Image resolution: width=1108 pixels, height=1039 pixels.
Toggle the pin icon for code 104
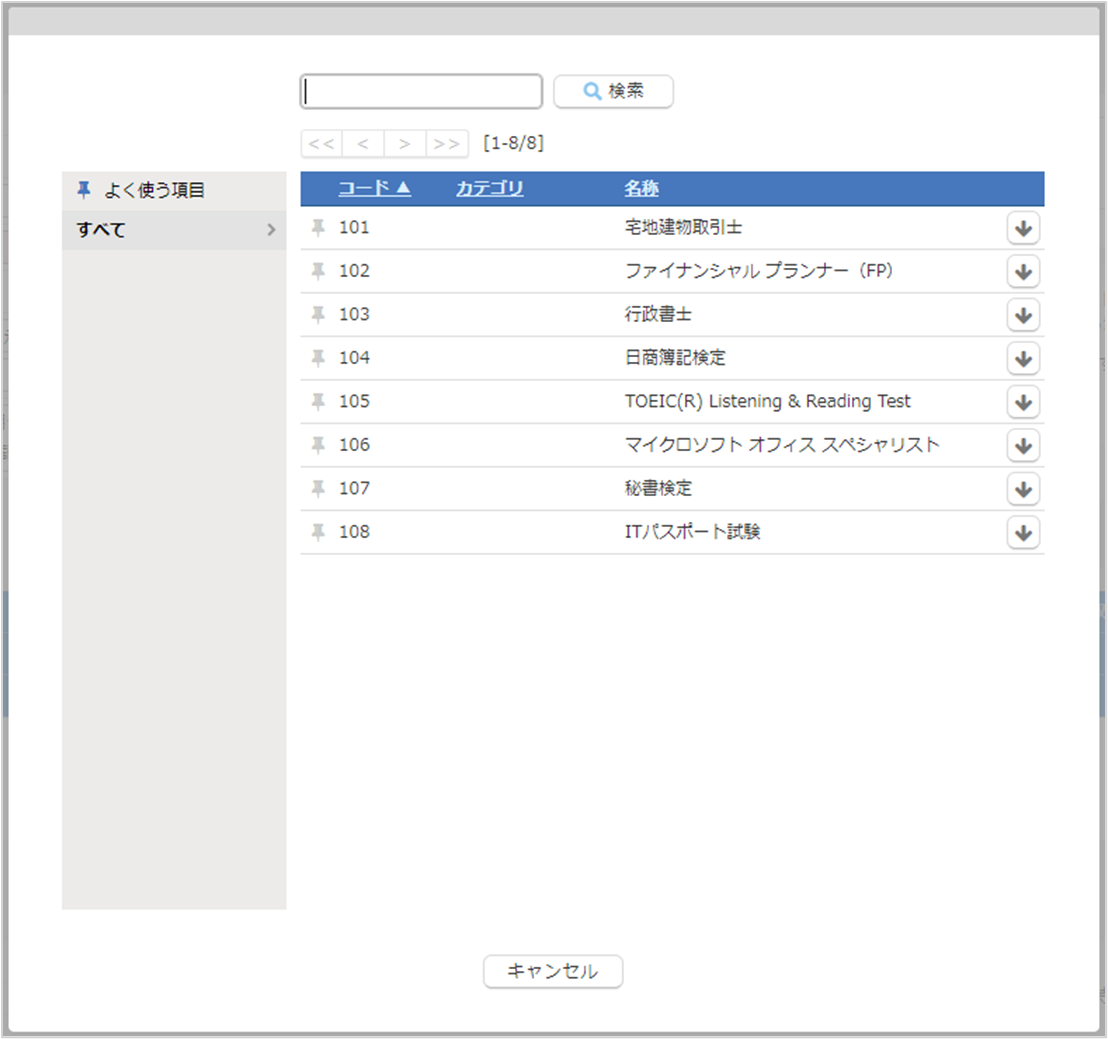[318, 358]
